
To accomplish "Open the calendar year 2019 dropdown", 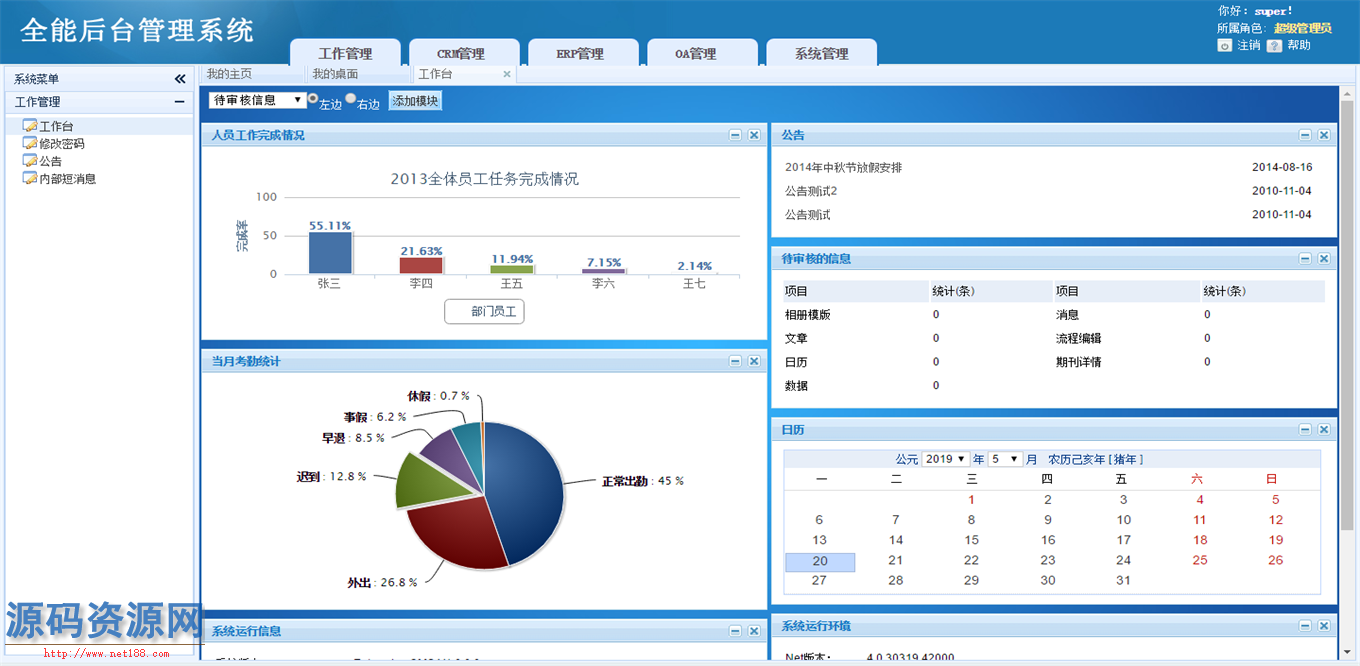I will (x=945, y=459).
